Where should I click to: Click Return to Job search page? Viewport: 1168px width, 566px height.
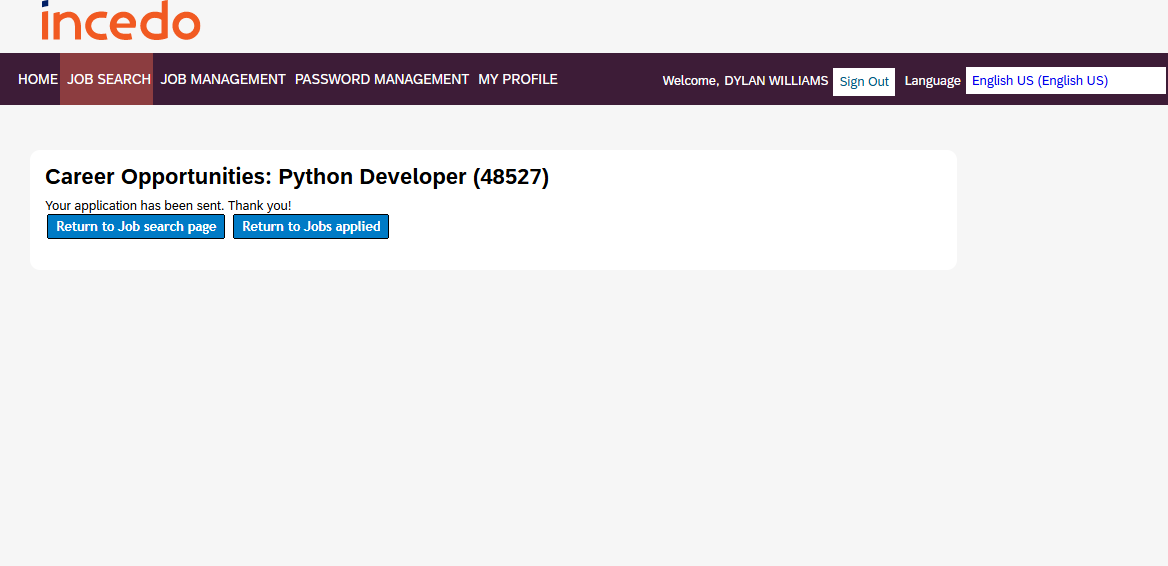coord(136,227)
